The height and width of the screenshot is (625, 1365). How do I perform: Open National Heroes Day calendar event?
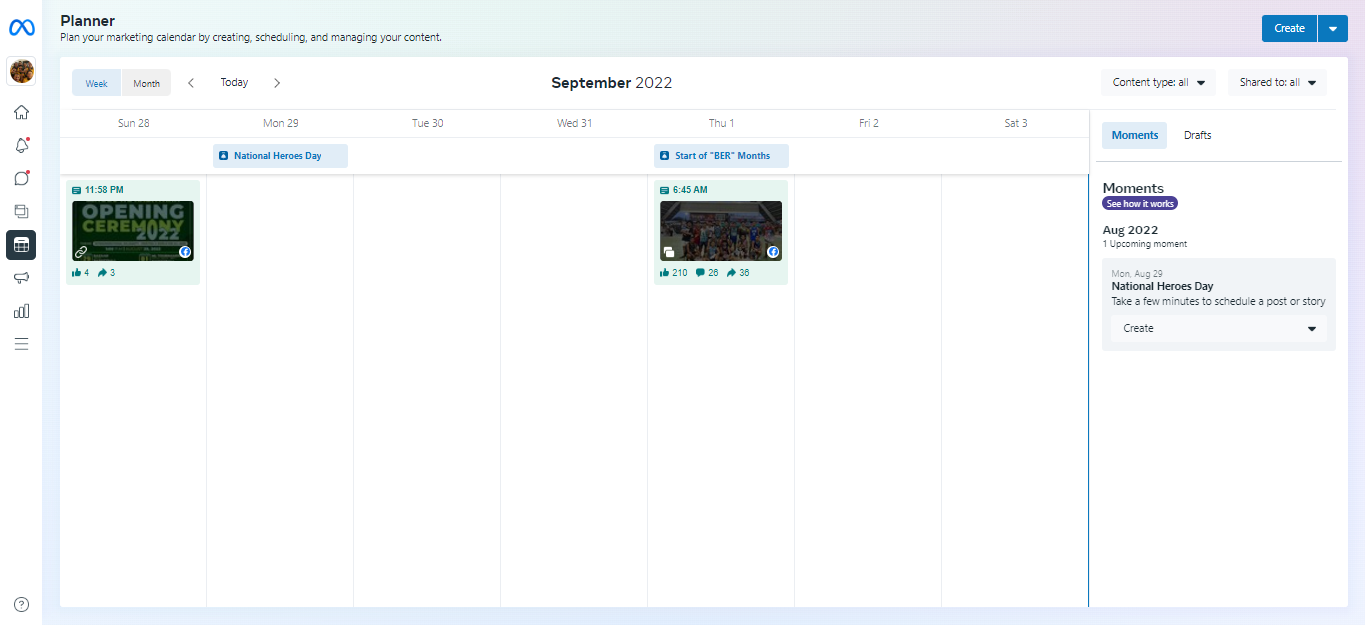[x=281, y=156]
